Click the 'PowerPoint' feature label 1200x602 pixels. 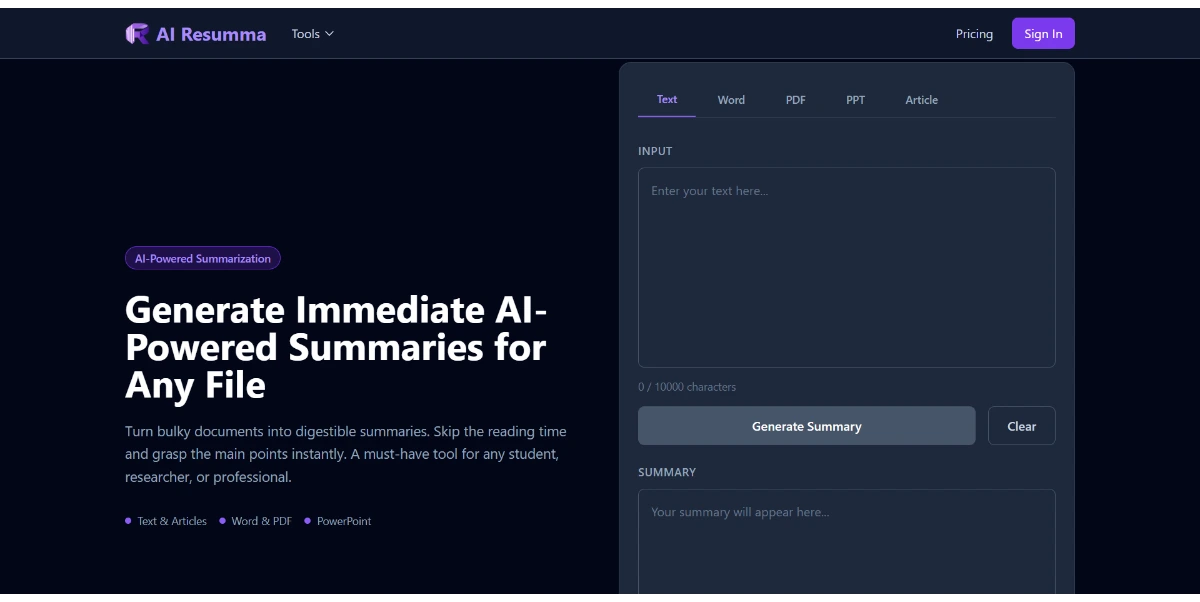tap(344, 521)
